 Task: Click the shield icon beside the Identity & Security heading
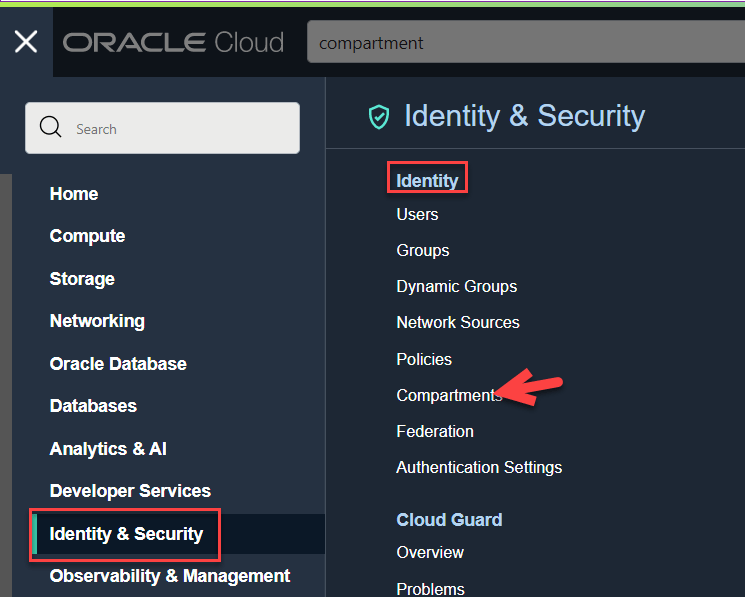click(x=379, y=117)
